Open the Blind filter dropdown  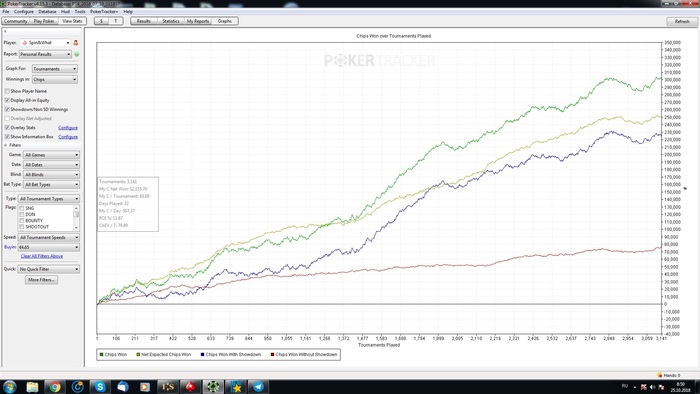pos(51,174)
